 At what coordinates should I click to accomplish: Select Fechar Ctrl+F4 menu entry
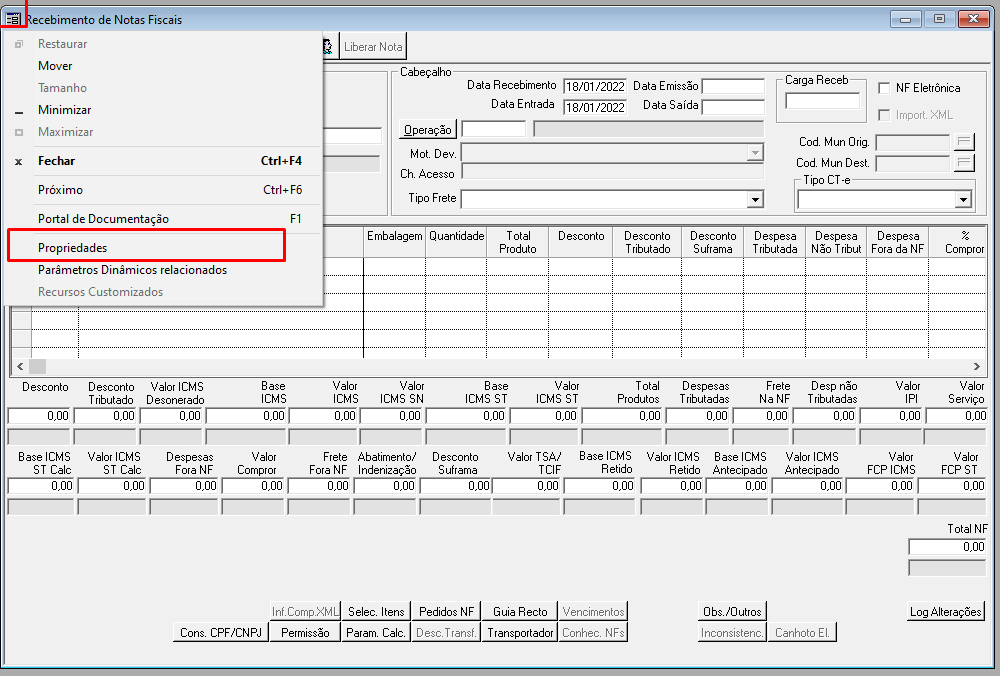[x=163, y=161]
